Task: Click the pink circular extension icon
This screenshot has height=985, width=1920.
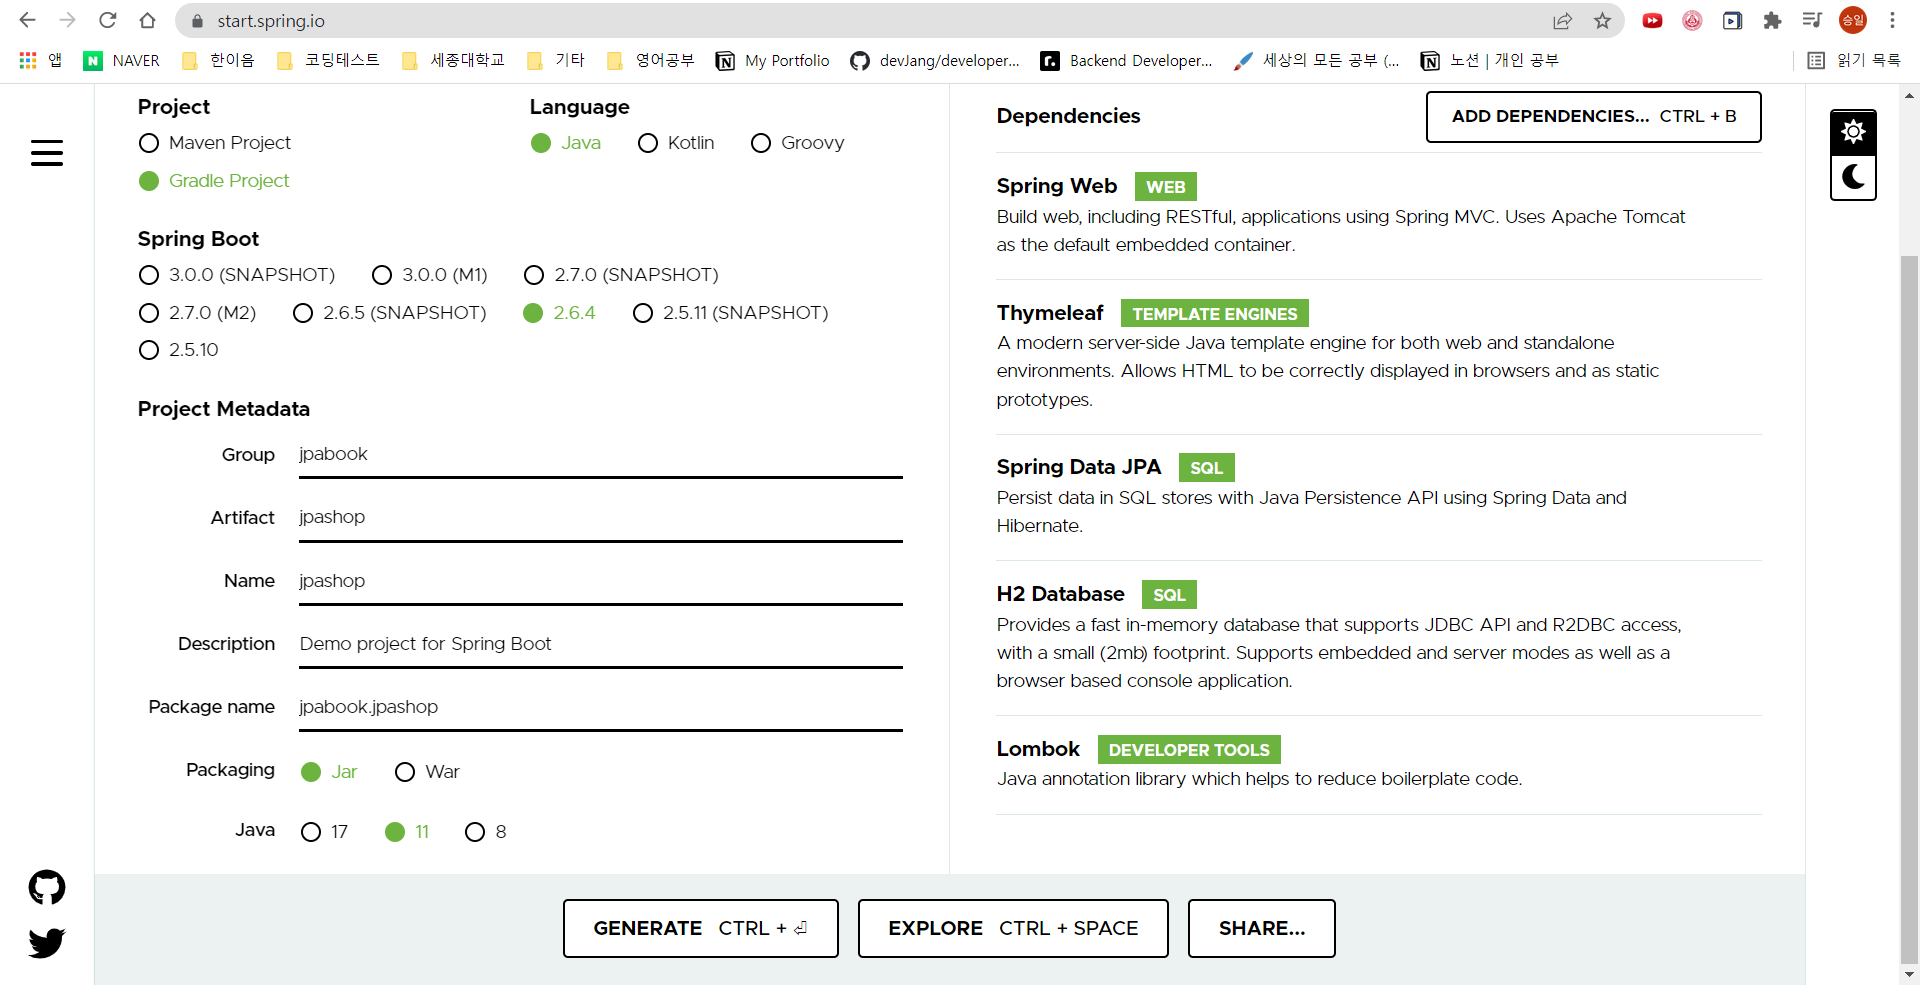Action: 1692,21
